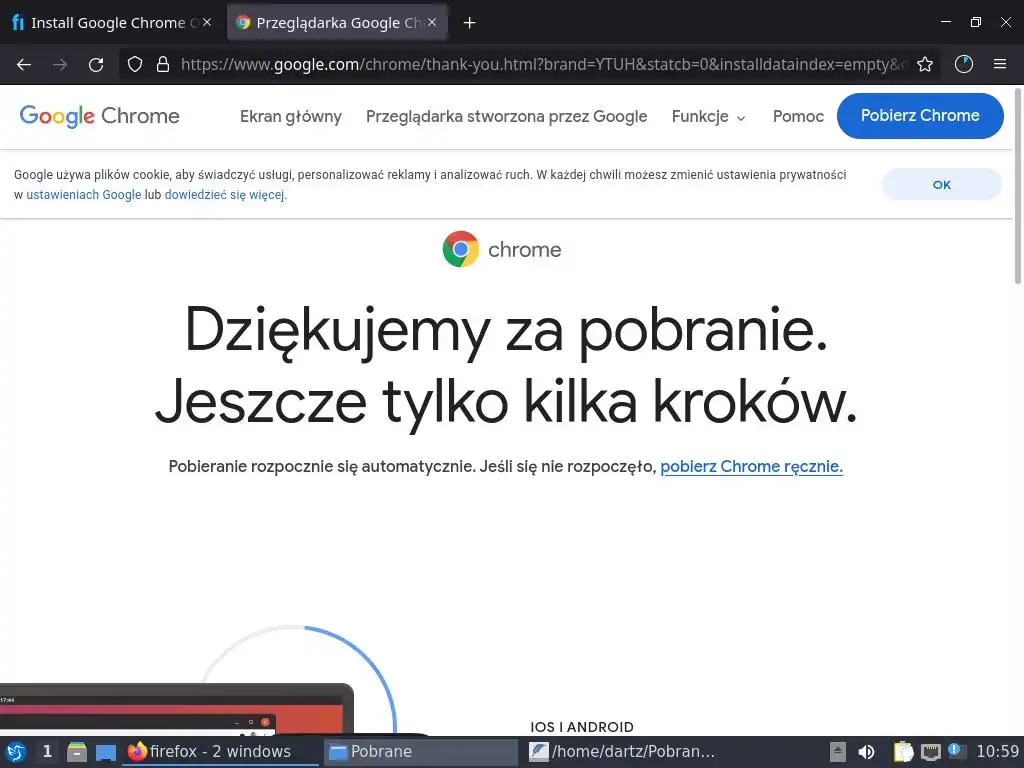The height and width of the screenshot is (768, 1024).
Task: Open the Firefox downloads progress indicator
Action: 964,64
